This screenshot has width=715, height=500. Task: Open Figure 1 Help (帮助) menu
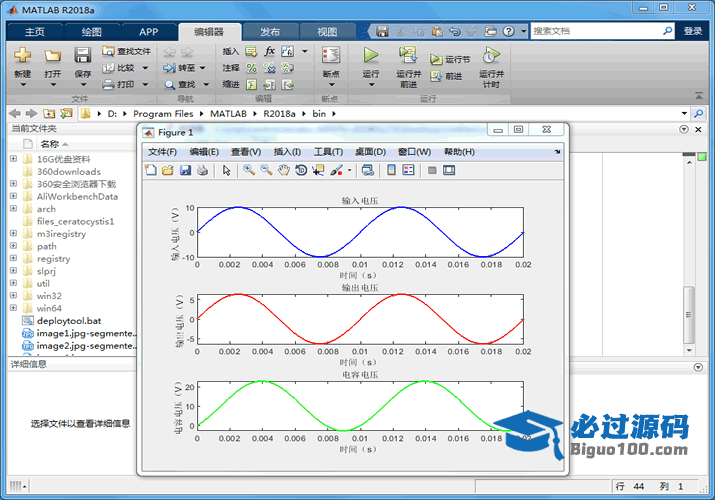click(x=459, y=152)
